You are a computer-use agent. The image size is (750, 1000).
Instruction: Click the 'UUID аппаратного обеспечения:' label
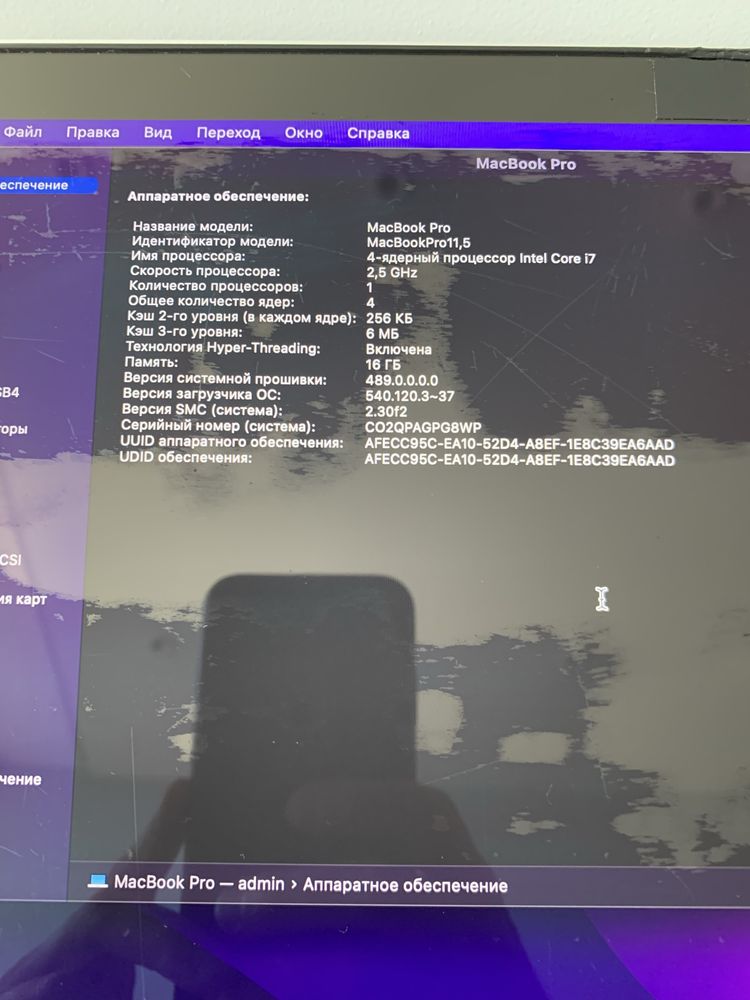[232, 442]
